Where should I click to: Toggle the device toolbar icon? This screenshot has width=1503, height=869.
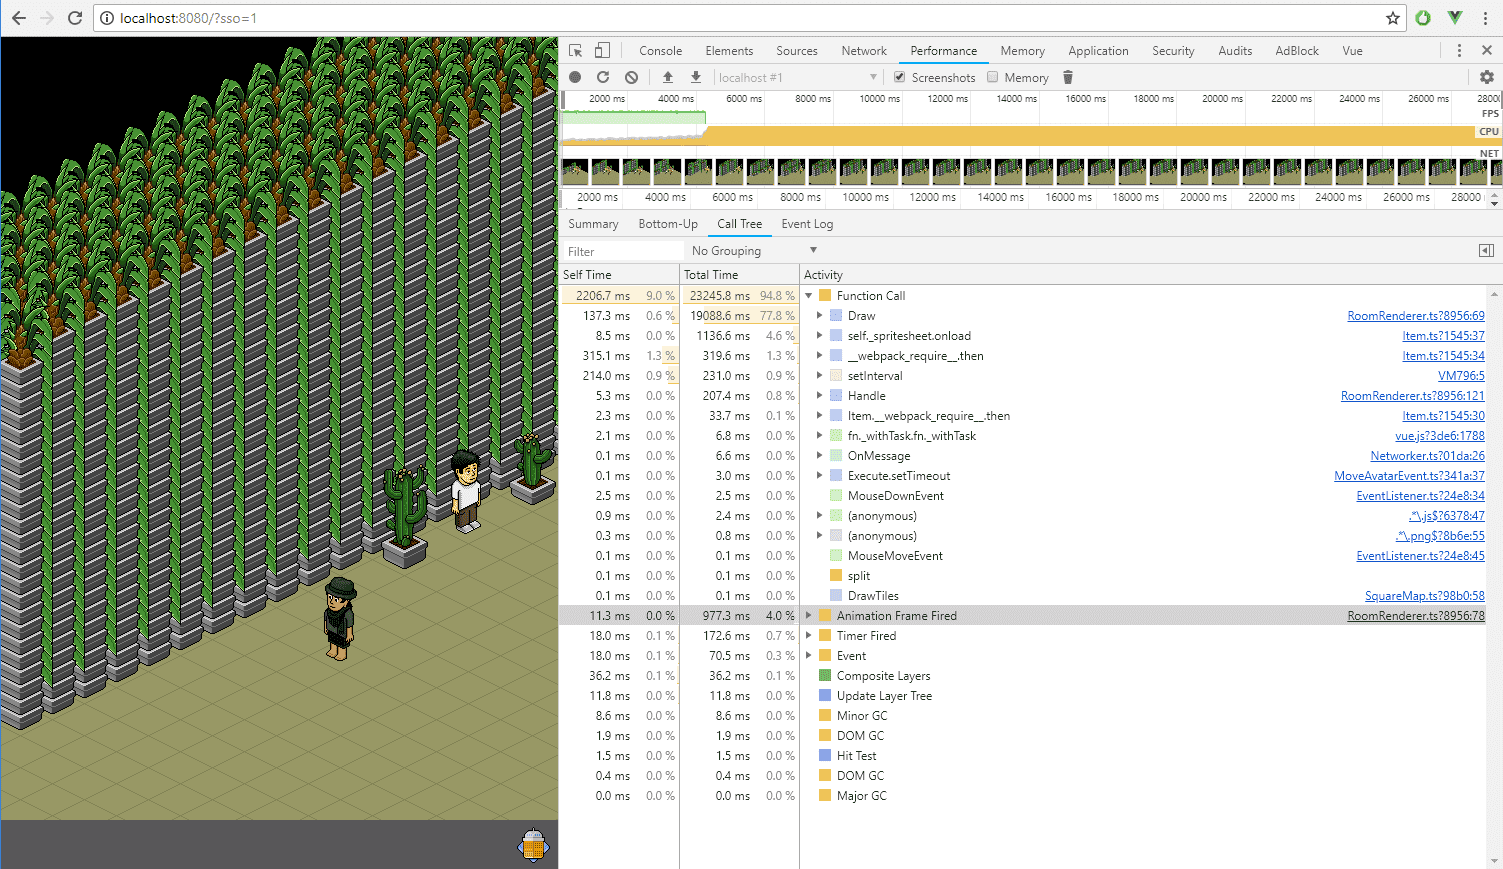tap(602, 50)
